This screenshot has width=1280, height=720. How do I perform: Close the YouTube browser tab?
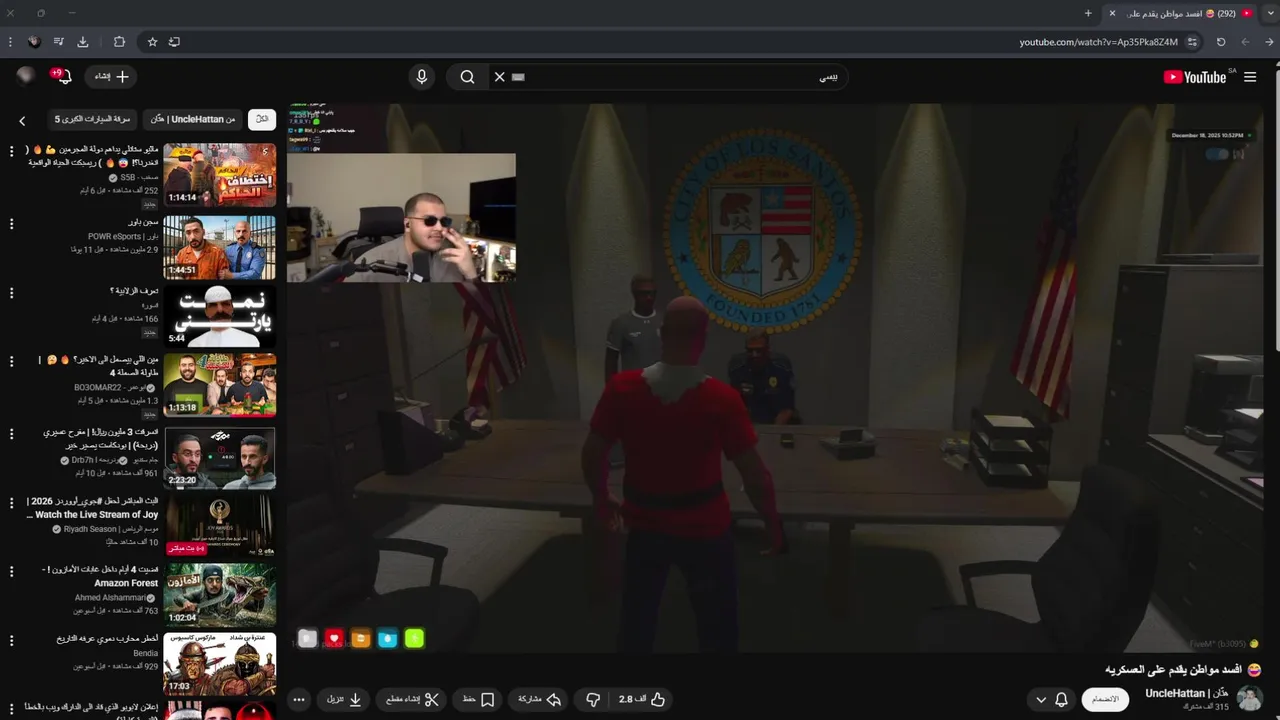point(1112,13)
